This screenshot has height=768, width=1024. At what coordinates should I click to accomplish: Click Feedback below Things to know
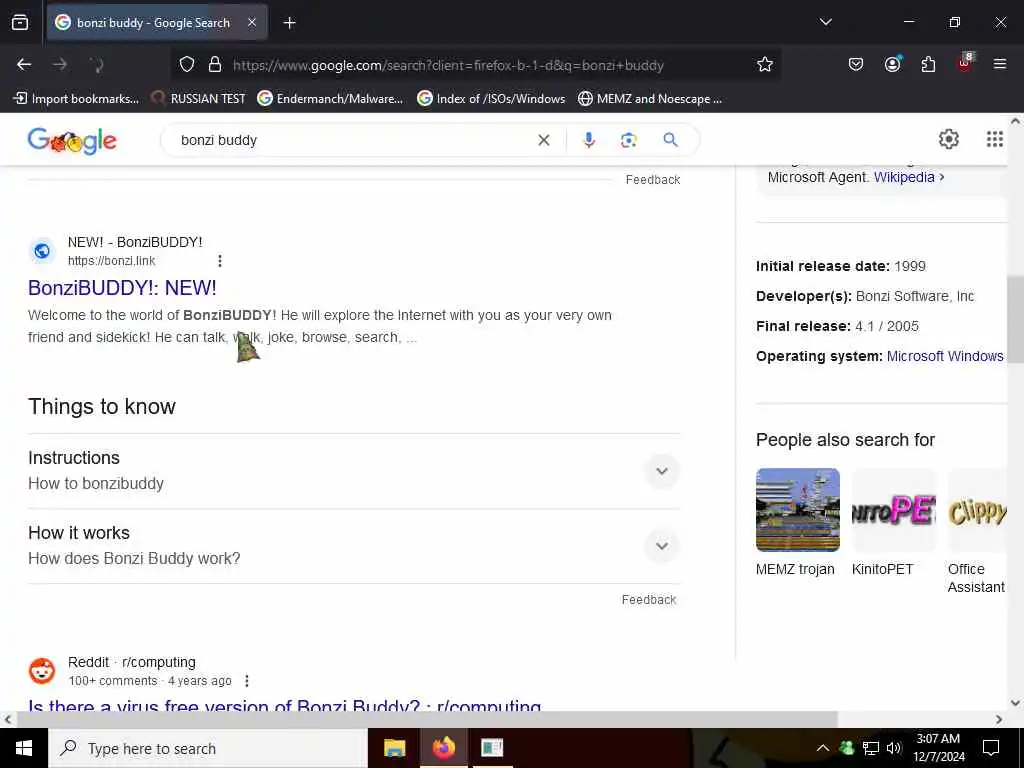tap(648, 600)
